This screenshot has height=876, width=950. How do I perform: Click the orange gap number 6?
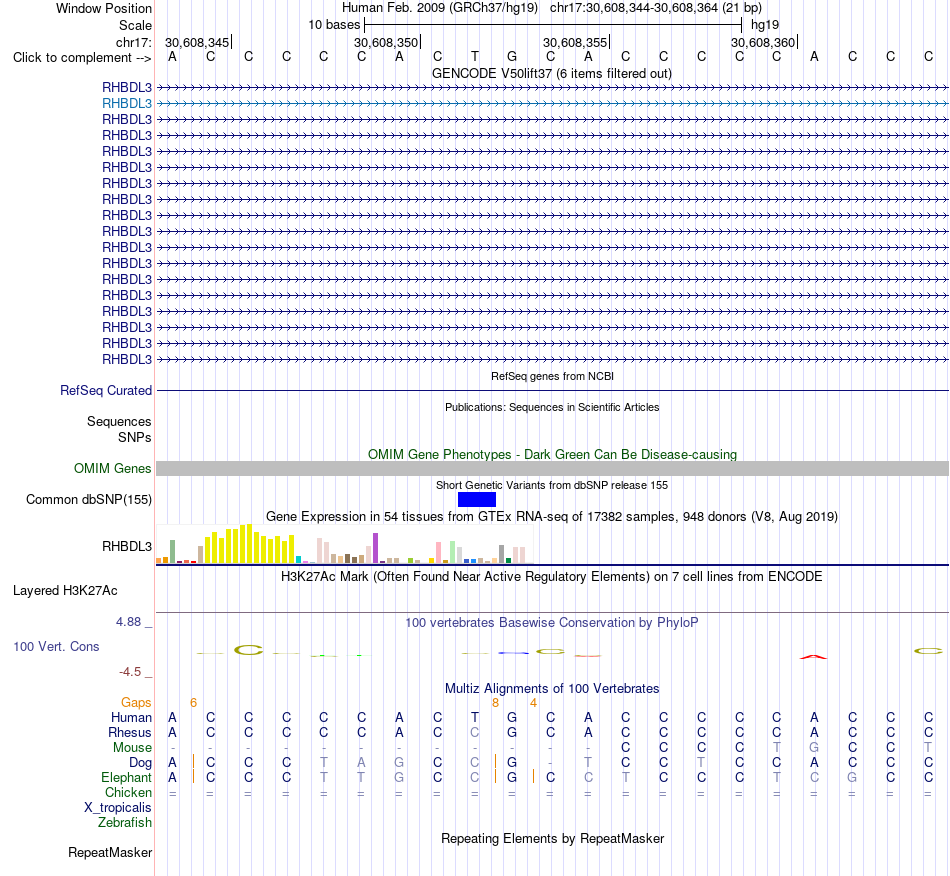(193, 703)
